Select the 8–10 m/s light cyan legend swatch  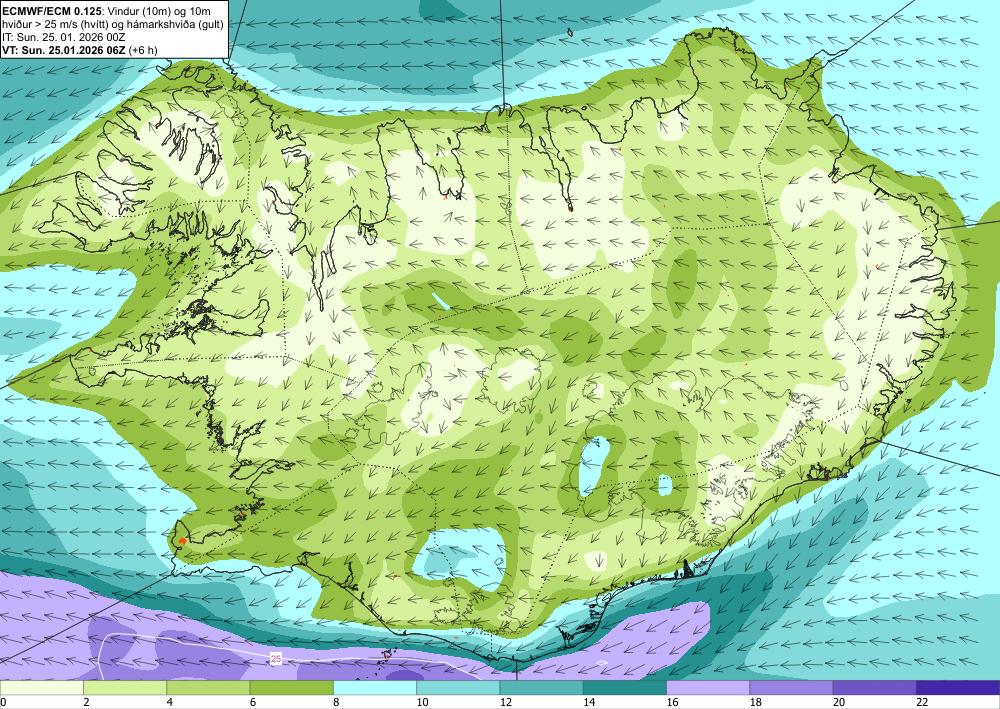tap(375, 688)
